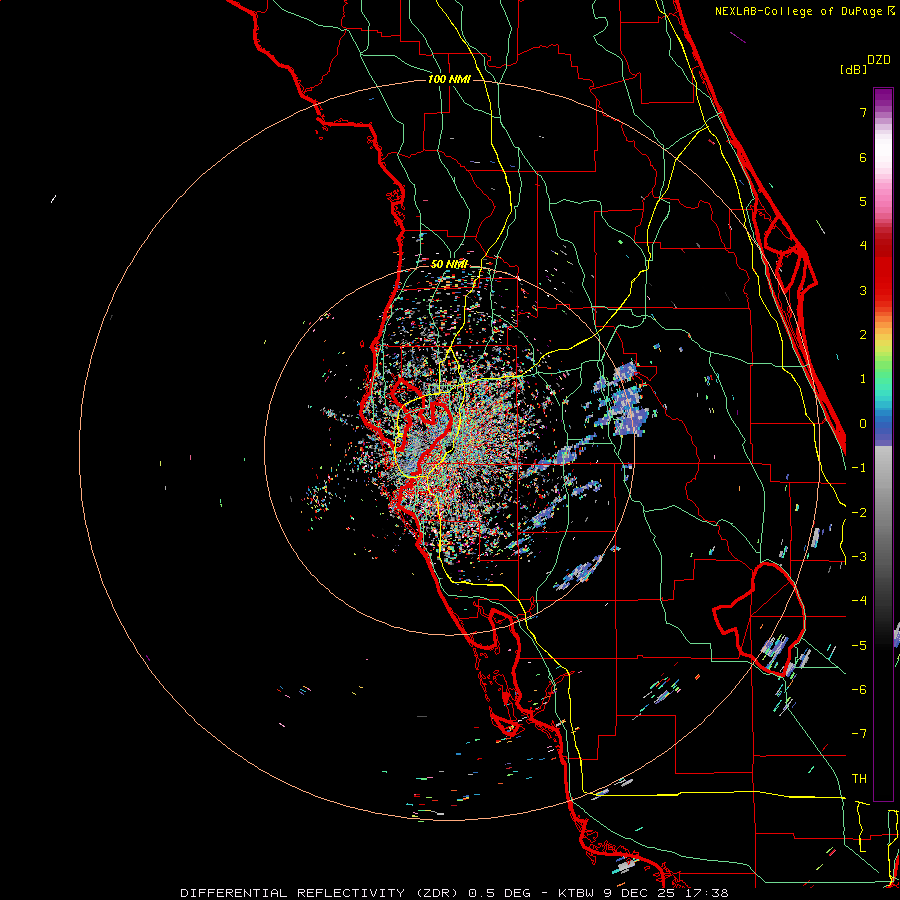Click the TH threshold label on legend
Image resolution: width=900 pixels, height=900 pixels.
859,779
